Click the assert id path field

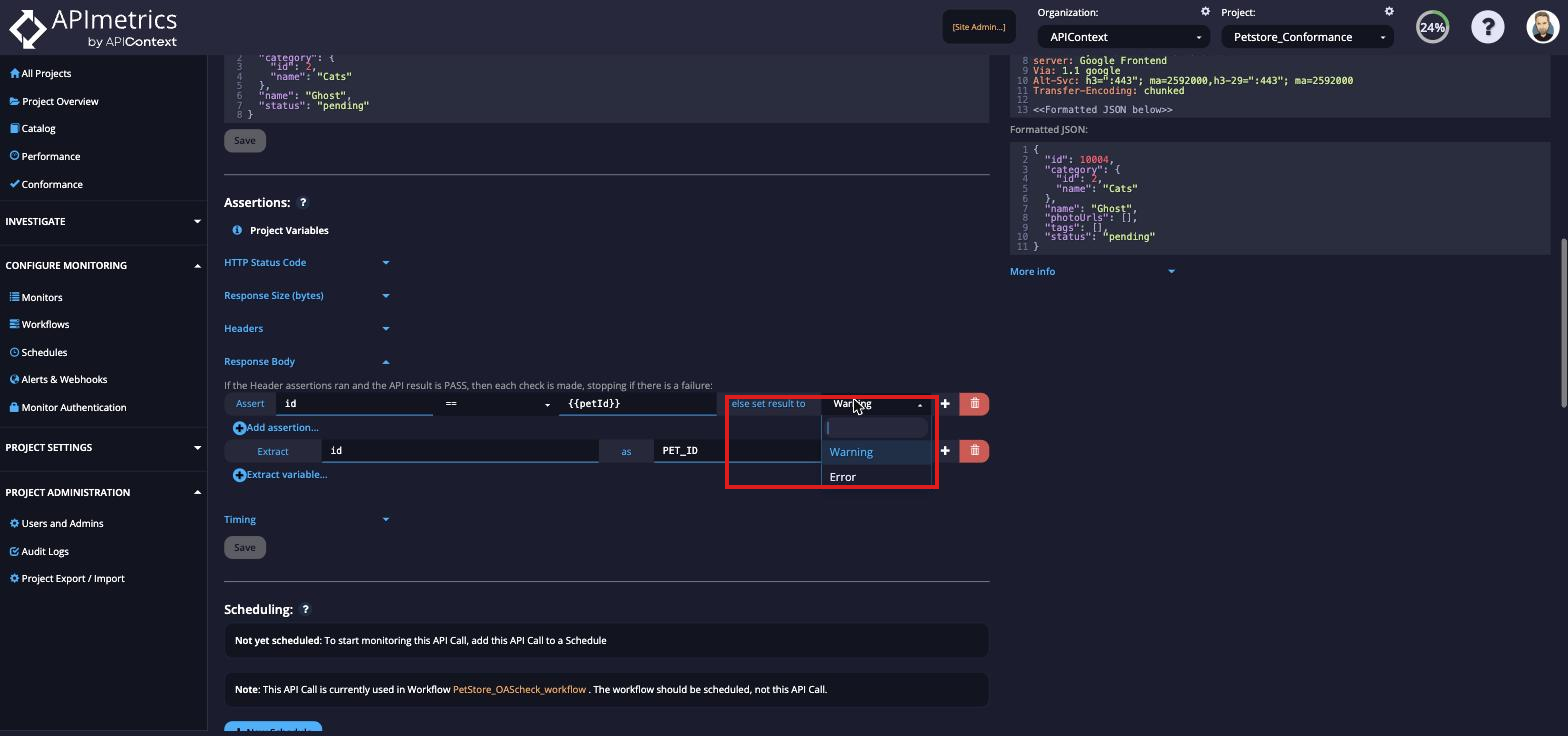pos(354,404)
